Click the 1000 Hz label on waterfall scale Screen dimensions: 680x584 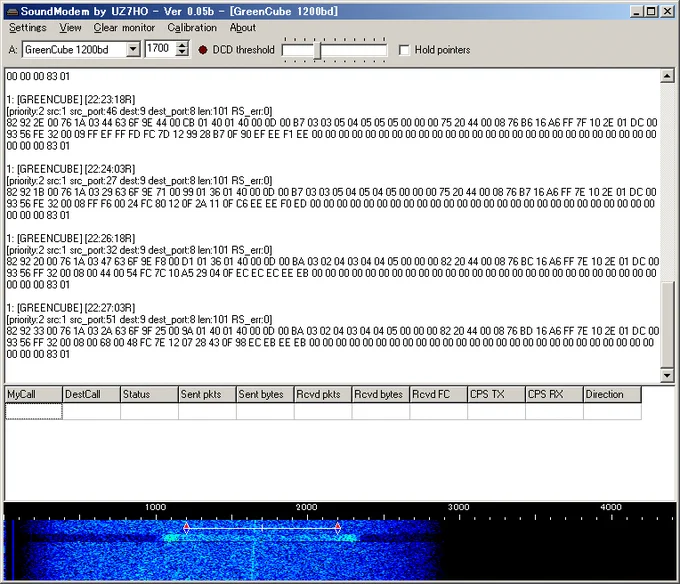click(155, 507)
